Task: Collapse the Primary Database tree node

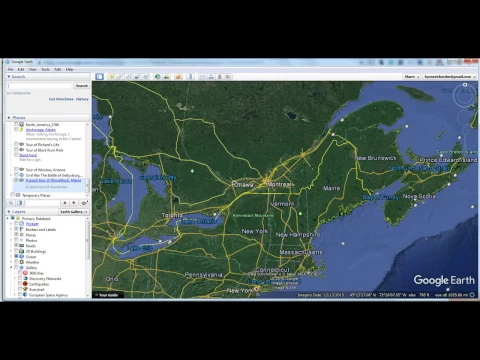Action: pyautogui.click(x=8, y=218)
